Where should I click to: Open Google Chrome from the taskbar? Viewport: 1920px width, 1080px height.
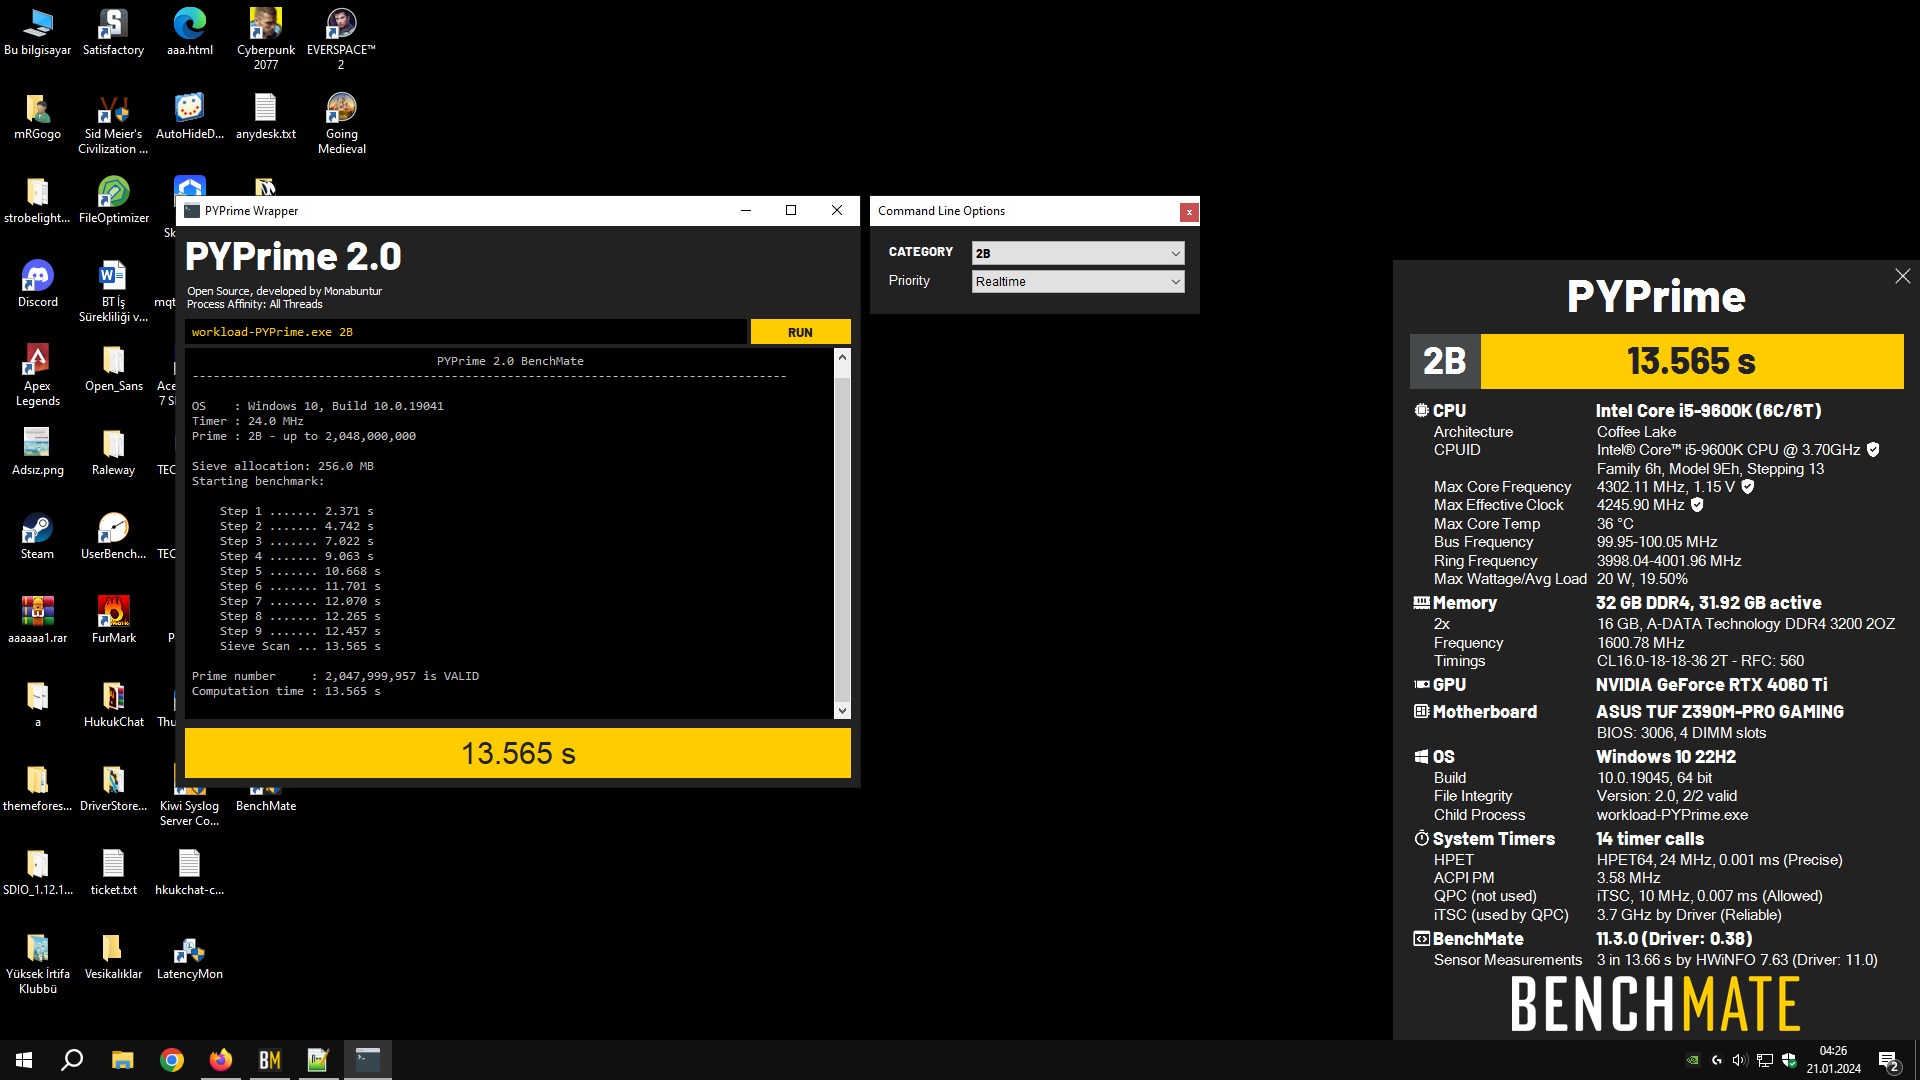point(172,1060)
